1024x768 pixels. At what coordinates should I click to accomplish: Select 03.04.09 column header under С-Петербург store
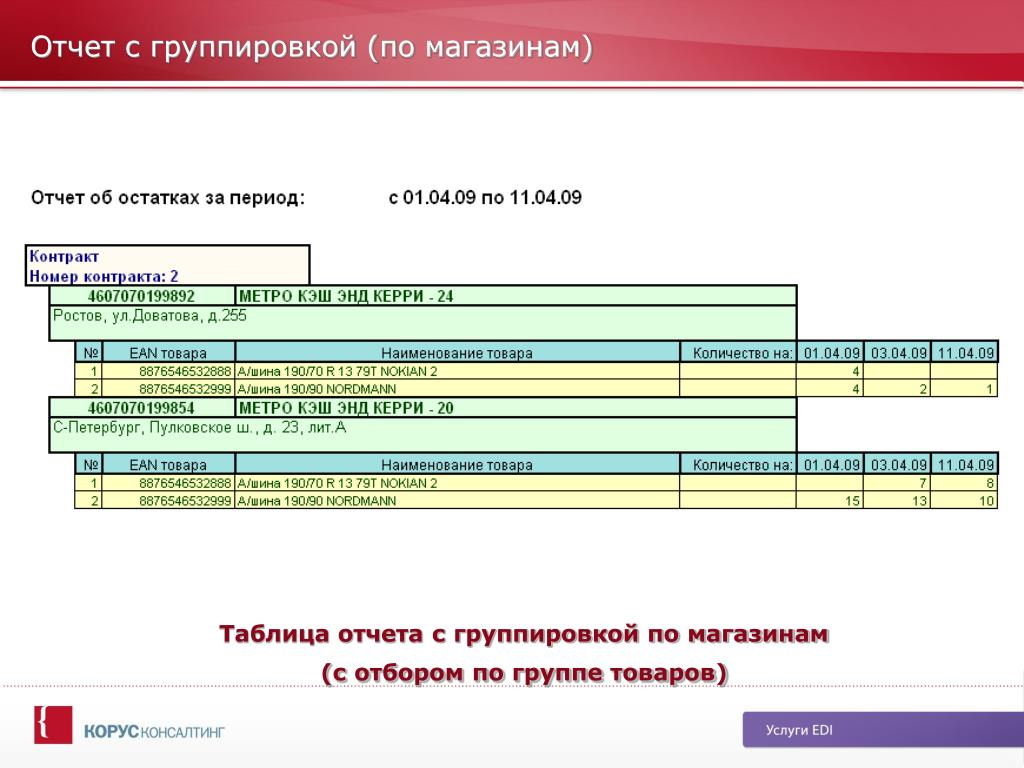point(898,464)
